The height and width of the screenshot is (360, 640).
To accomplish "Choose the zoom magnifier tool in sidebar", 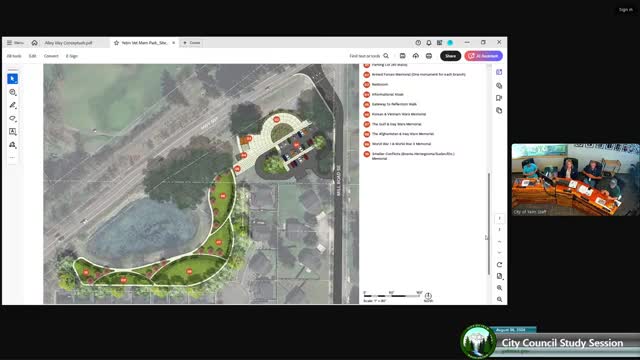I will 12,92.
